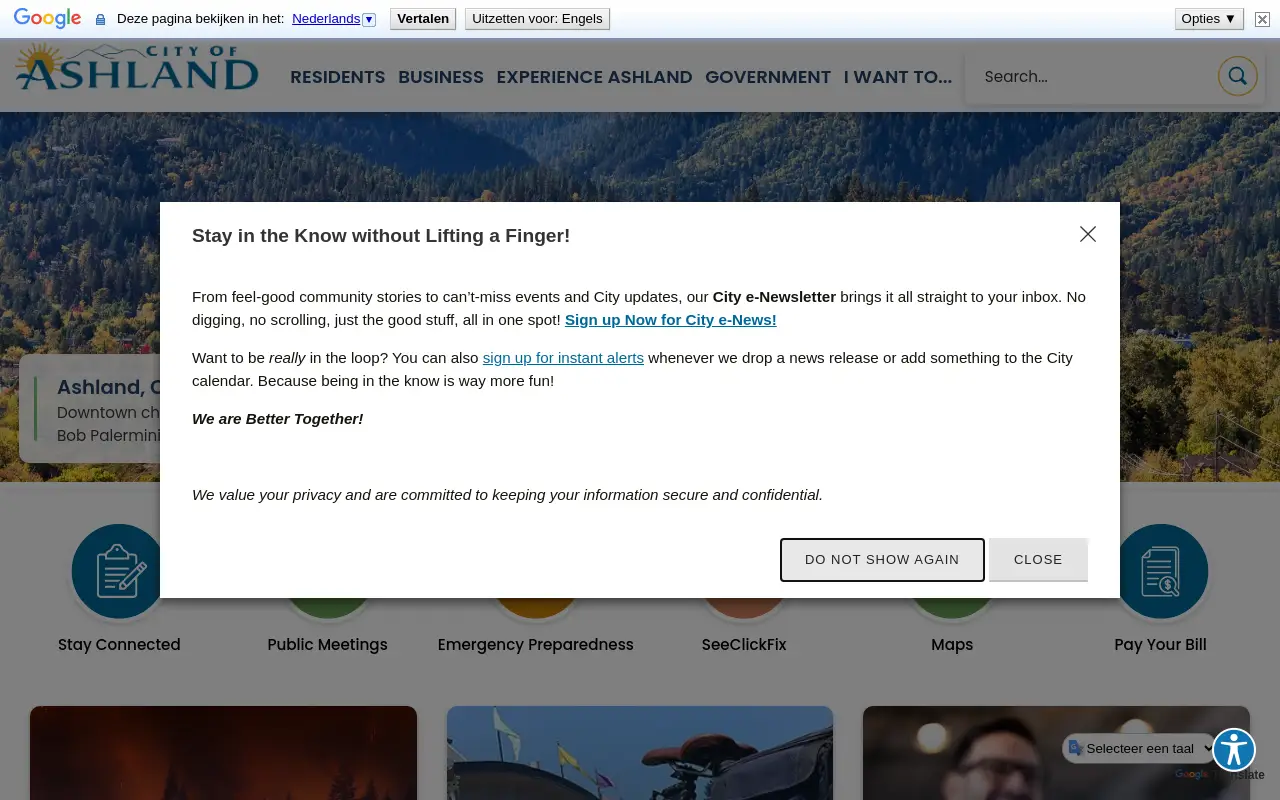Open the bicycle saddle news card thumbnail
This screenshot has height=800, width=1280.
pos(640,753)
